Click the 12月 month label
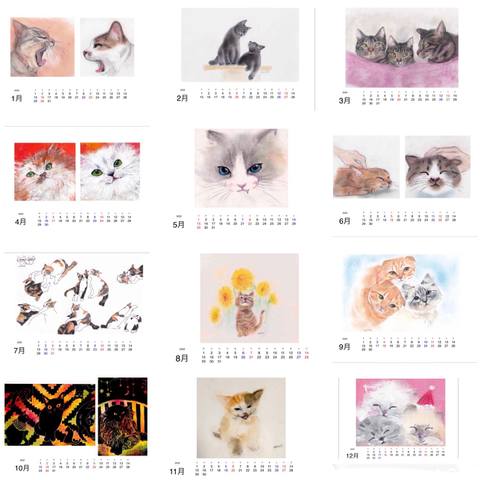 352,455
